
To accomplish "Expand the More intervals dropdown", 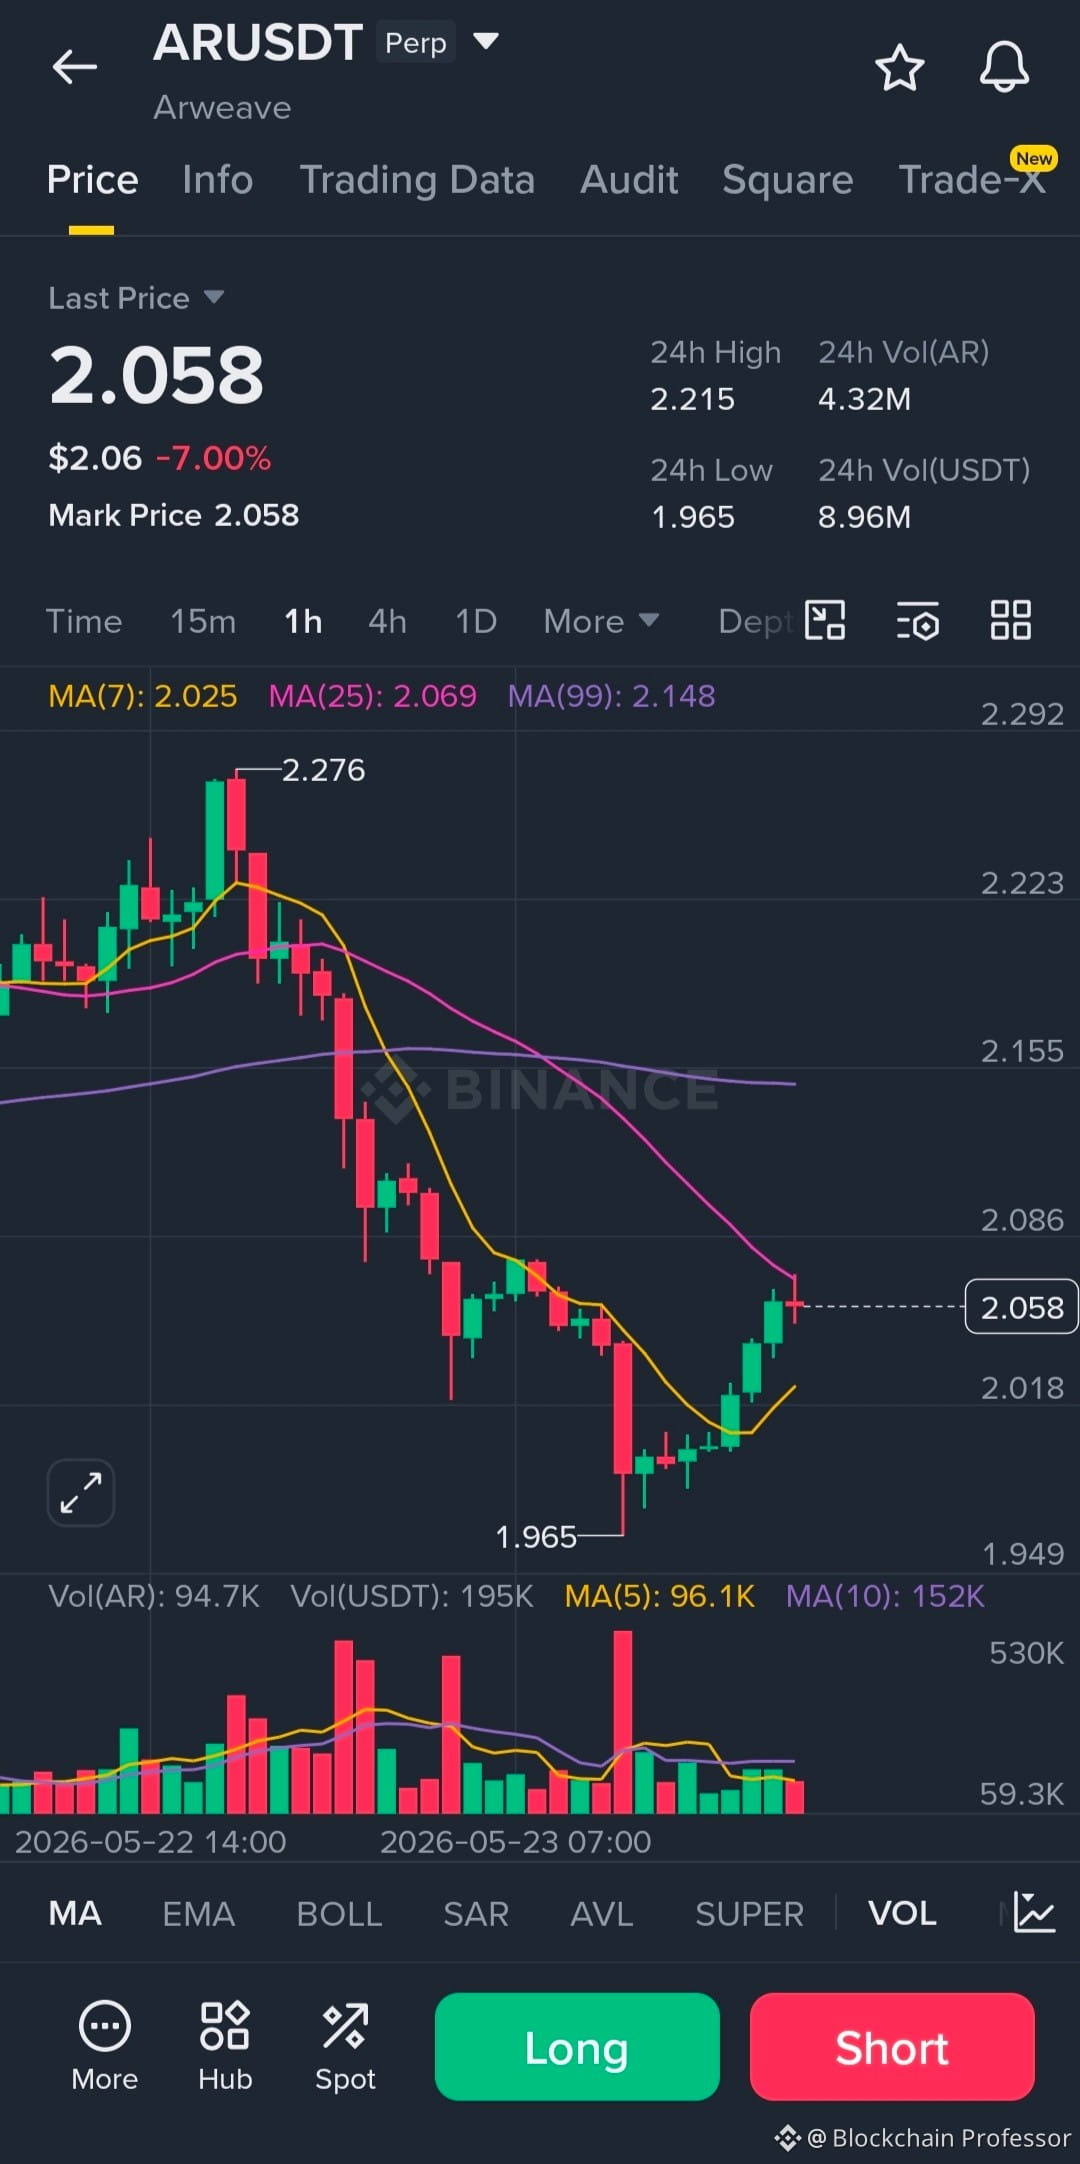I will 601,621.
